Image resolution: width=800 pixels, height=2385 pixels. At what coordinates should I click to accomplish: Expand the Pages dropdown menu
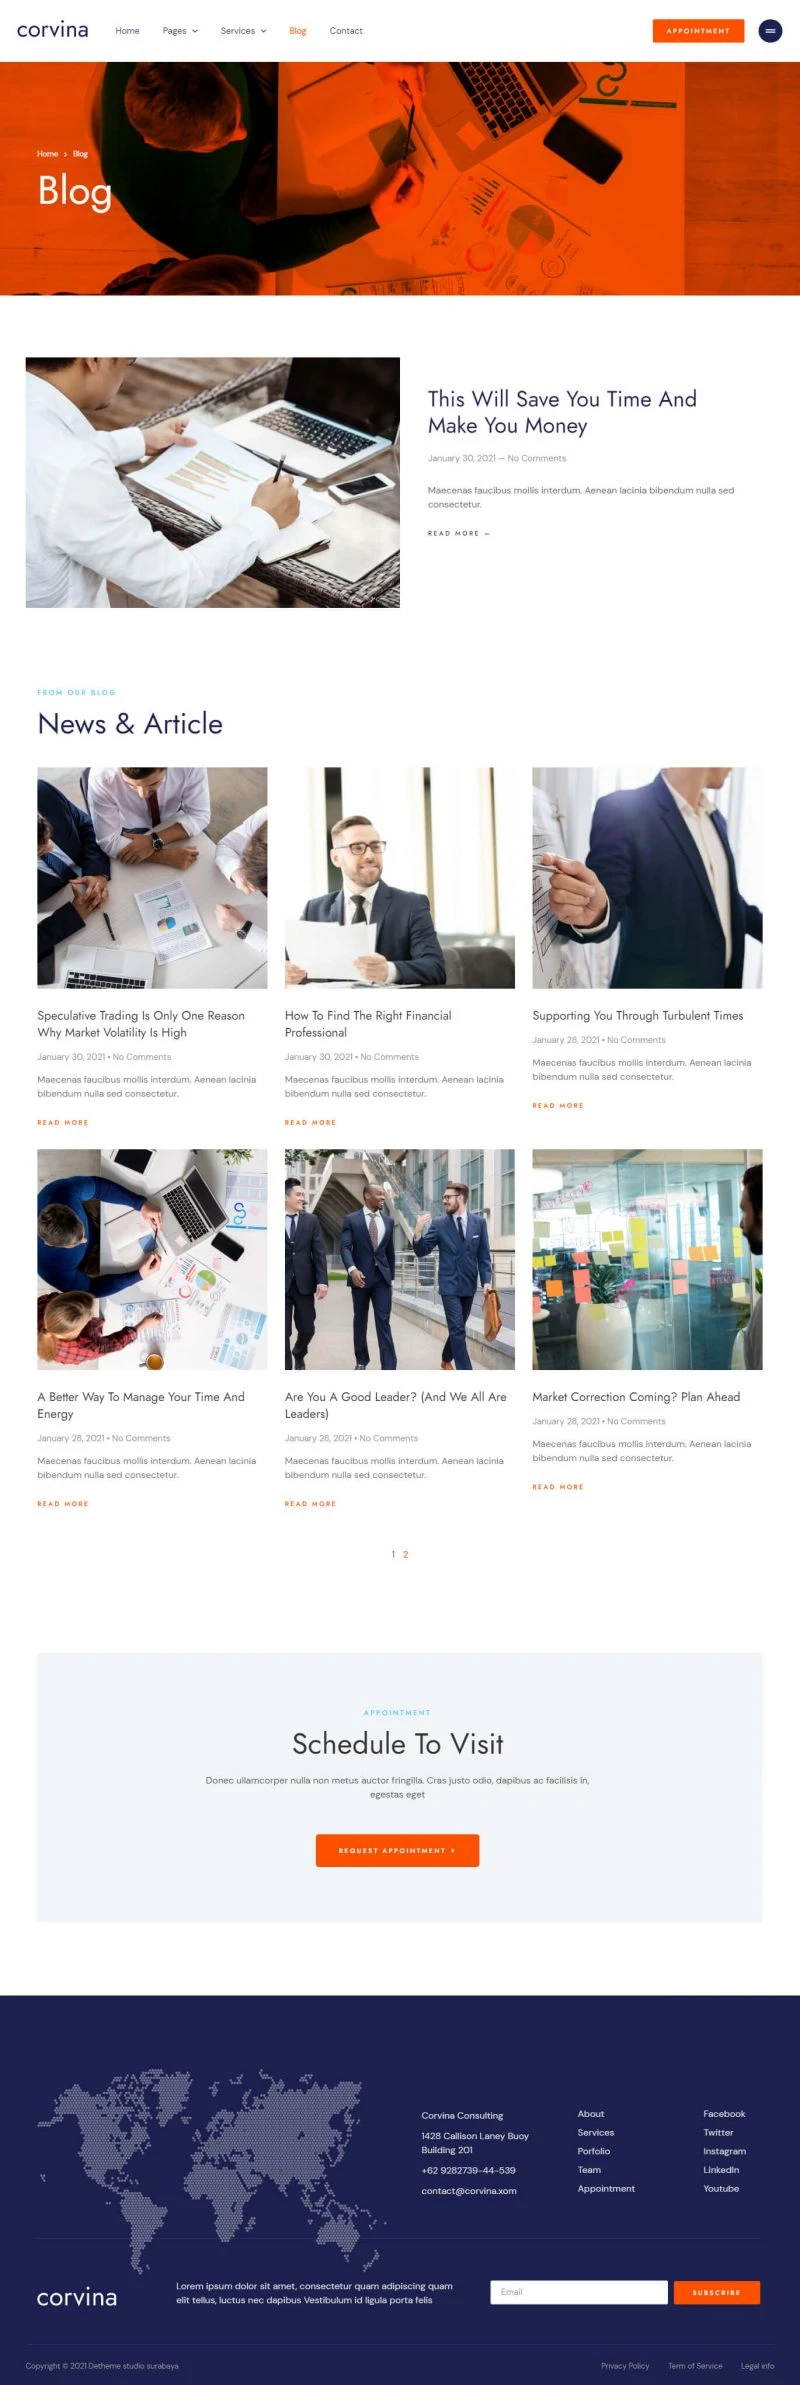tap(180, 31)
